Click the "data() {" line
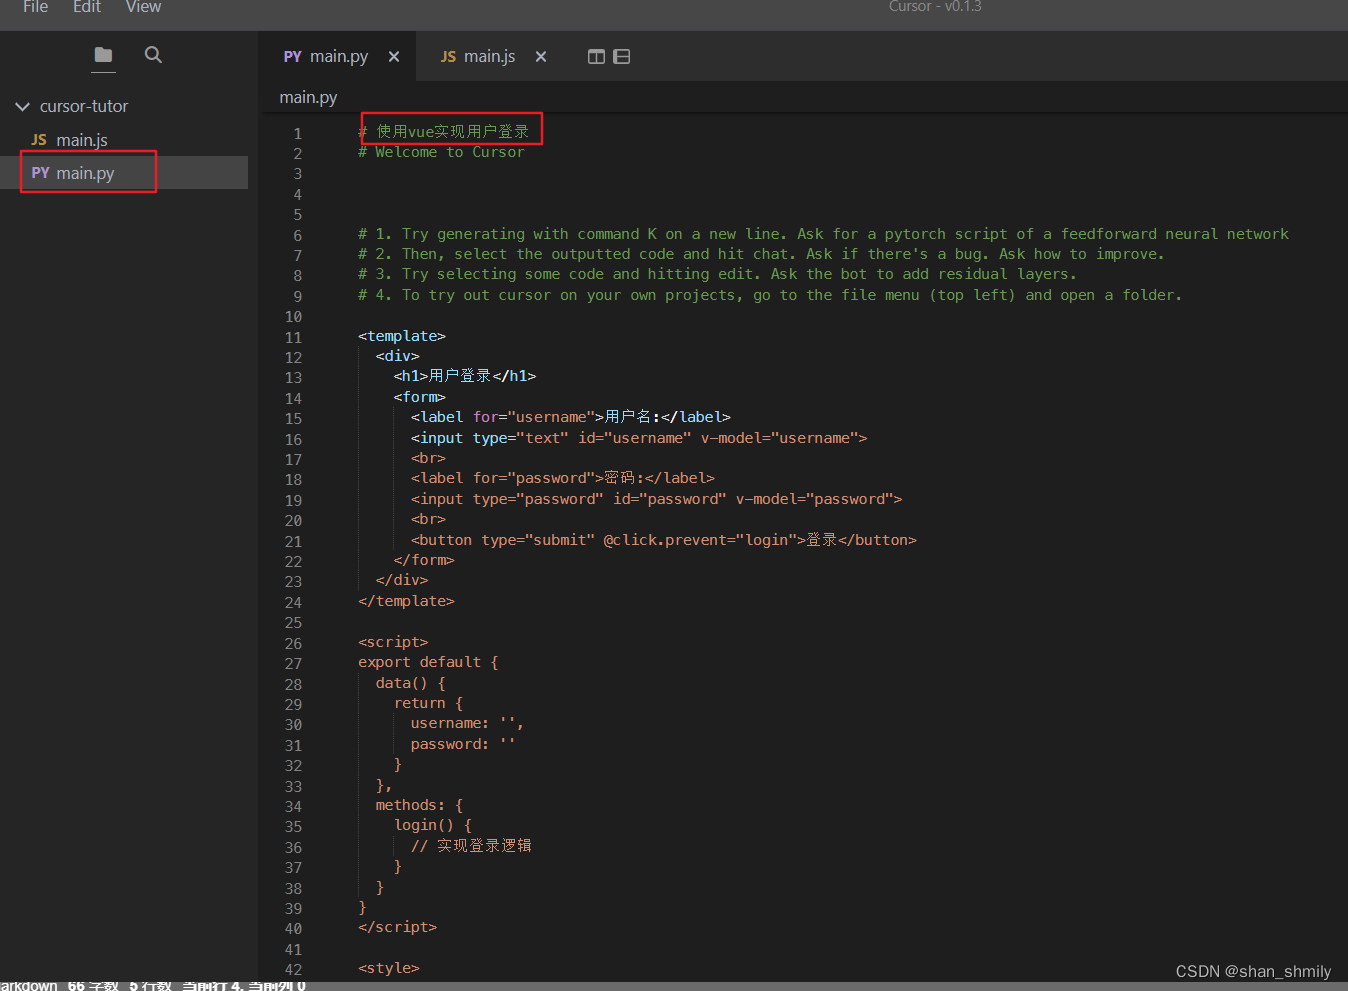Screen dimensions: 1348x991 point(411,683)
